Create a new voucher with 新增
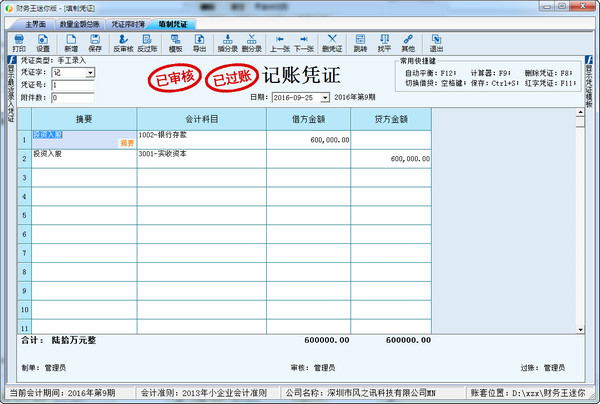600x404 pixels. click(71, 42)
